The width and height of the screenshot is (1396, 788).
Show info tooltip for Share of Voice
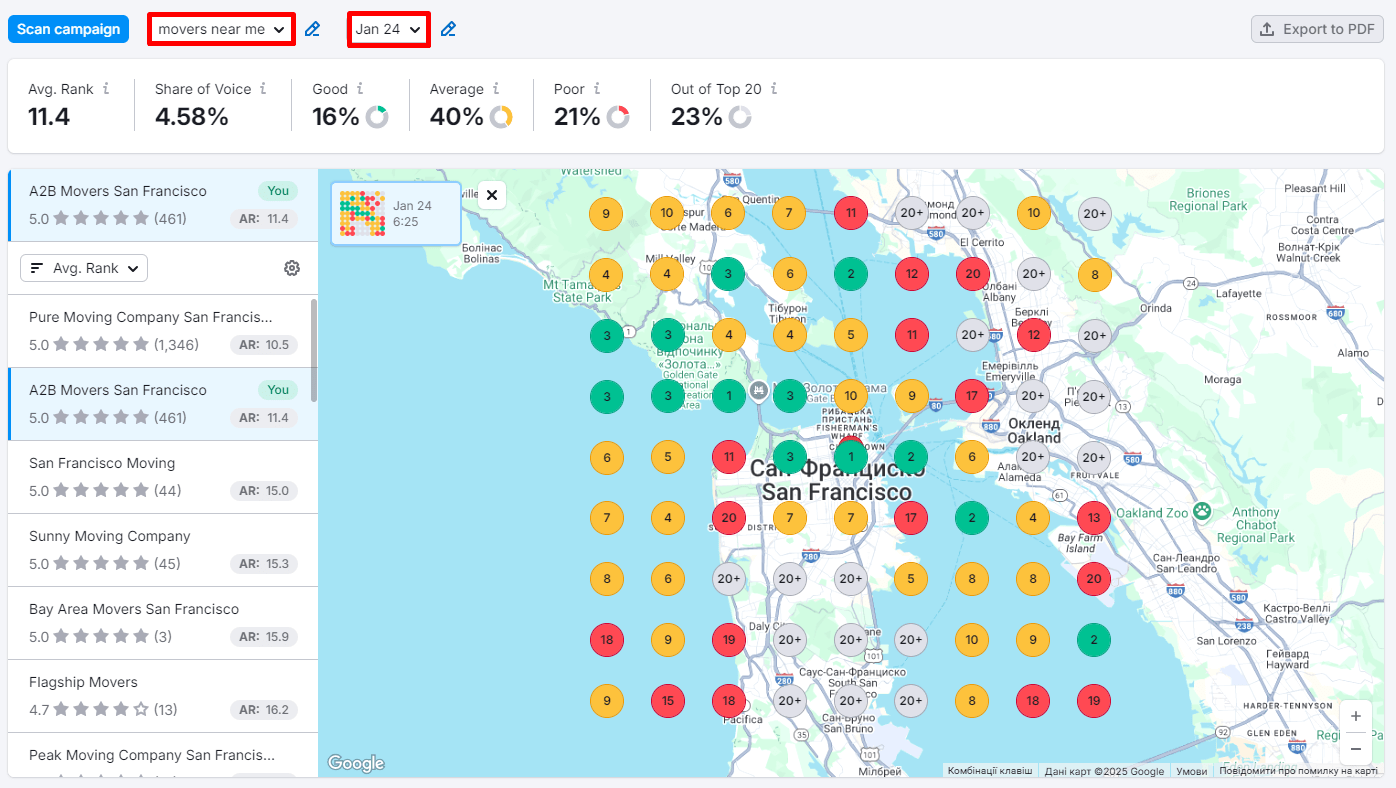coord(263,89)
